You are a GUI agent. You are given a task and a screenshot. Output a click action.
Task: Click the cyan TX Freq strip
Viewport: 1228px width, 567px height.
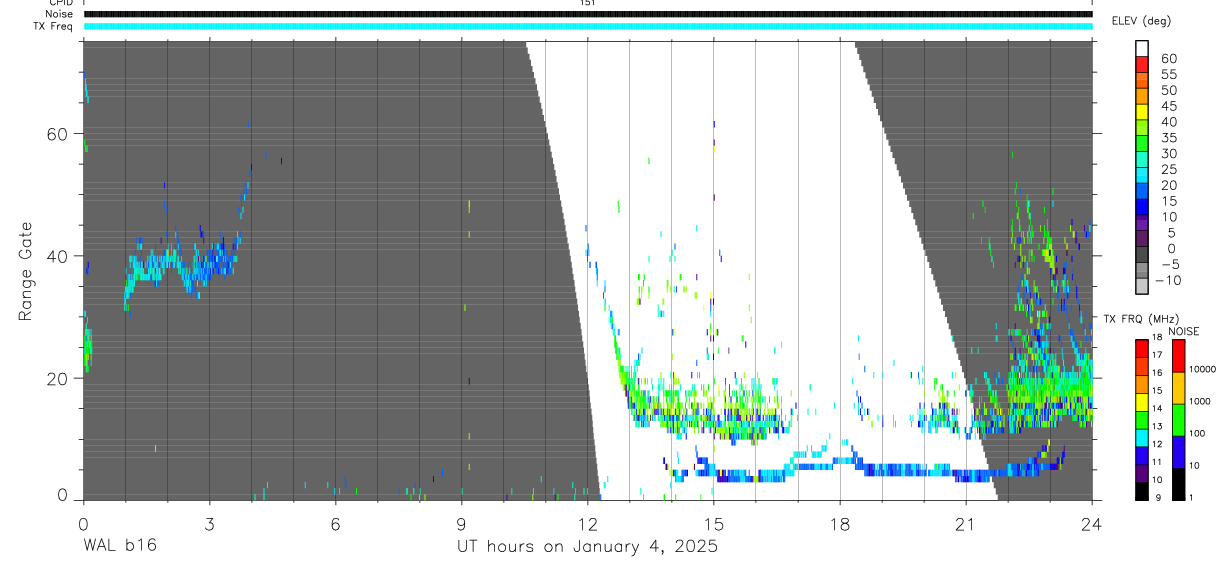point(588,26)
